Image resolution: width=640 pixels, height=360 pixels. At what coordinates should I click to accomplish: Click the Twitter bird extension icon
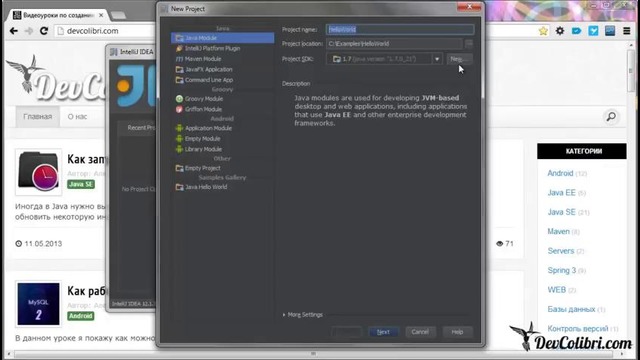coord(593,31)
